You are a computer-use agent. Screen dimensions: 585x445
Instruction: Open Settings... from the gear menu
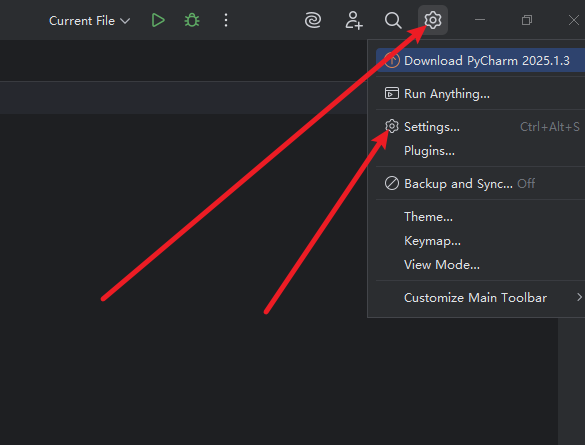click(x=481, y=127)
